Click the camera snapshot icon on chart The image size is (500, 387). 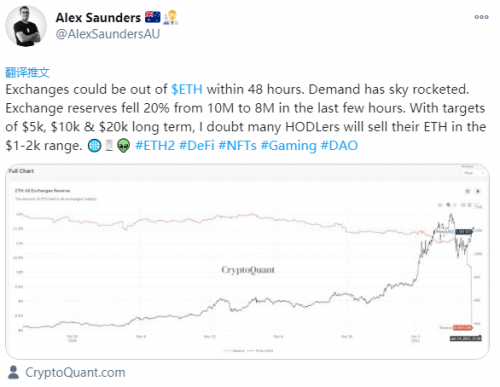[x=440, y=205]
